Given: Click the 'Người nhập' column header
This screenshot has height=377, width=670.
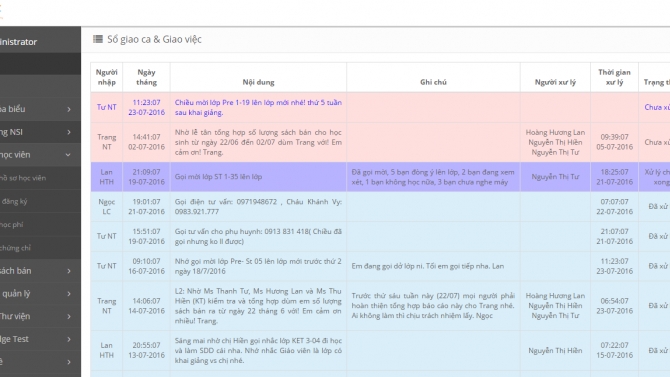Looking at the screenshot, I should coord(106,77).
